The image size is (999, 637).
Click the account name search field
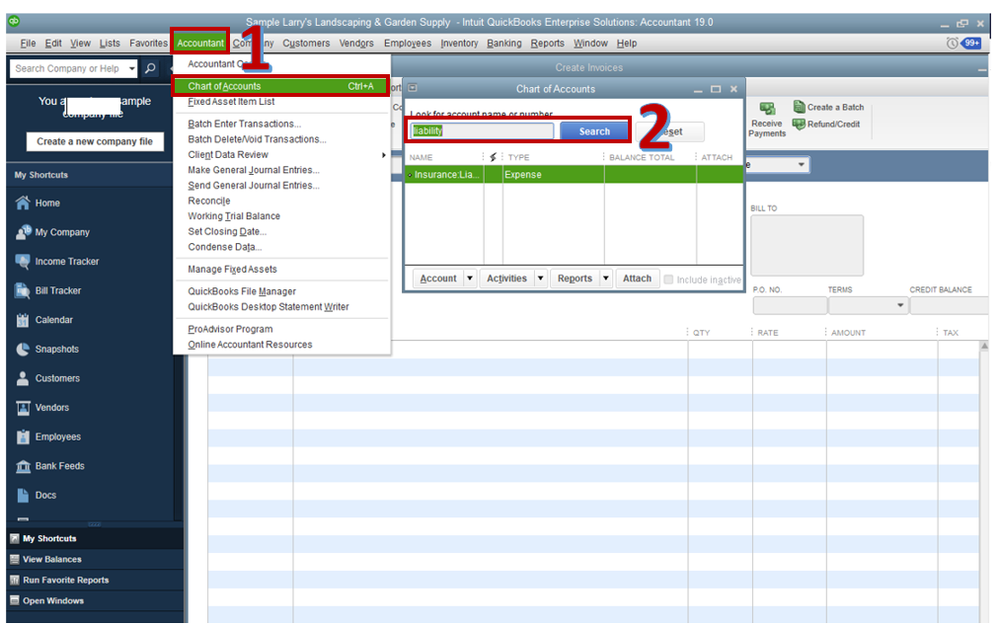point(482,131)
